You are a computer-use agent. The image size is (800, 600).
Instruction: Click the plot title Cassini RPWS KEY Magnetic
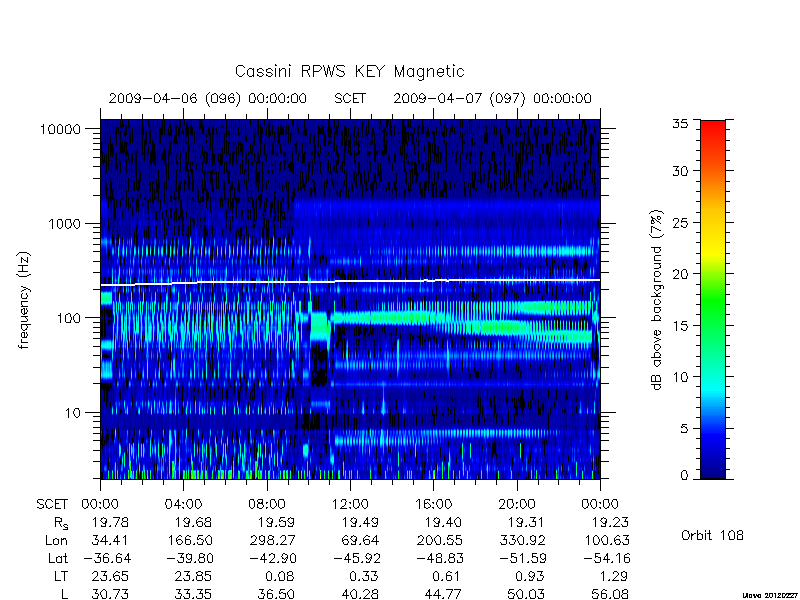pos(349,71)
